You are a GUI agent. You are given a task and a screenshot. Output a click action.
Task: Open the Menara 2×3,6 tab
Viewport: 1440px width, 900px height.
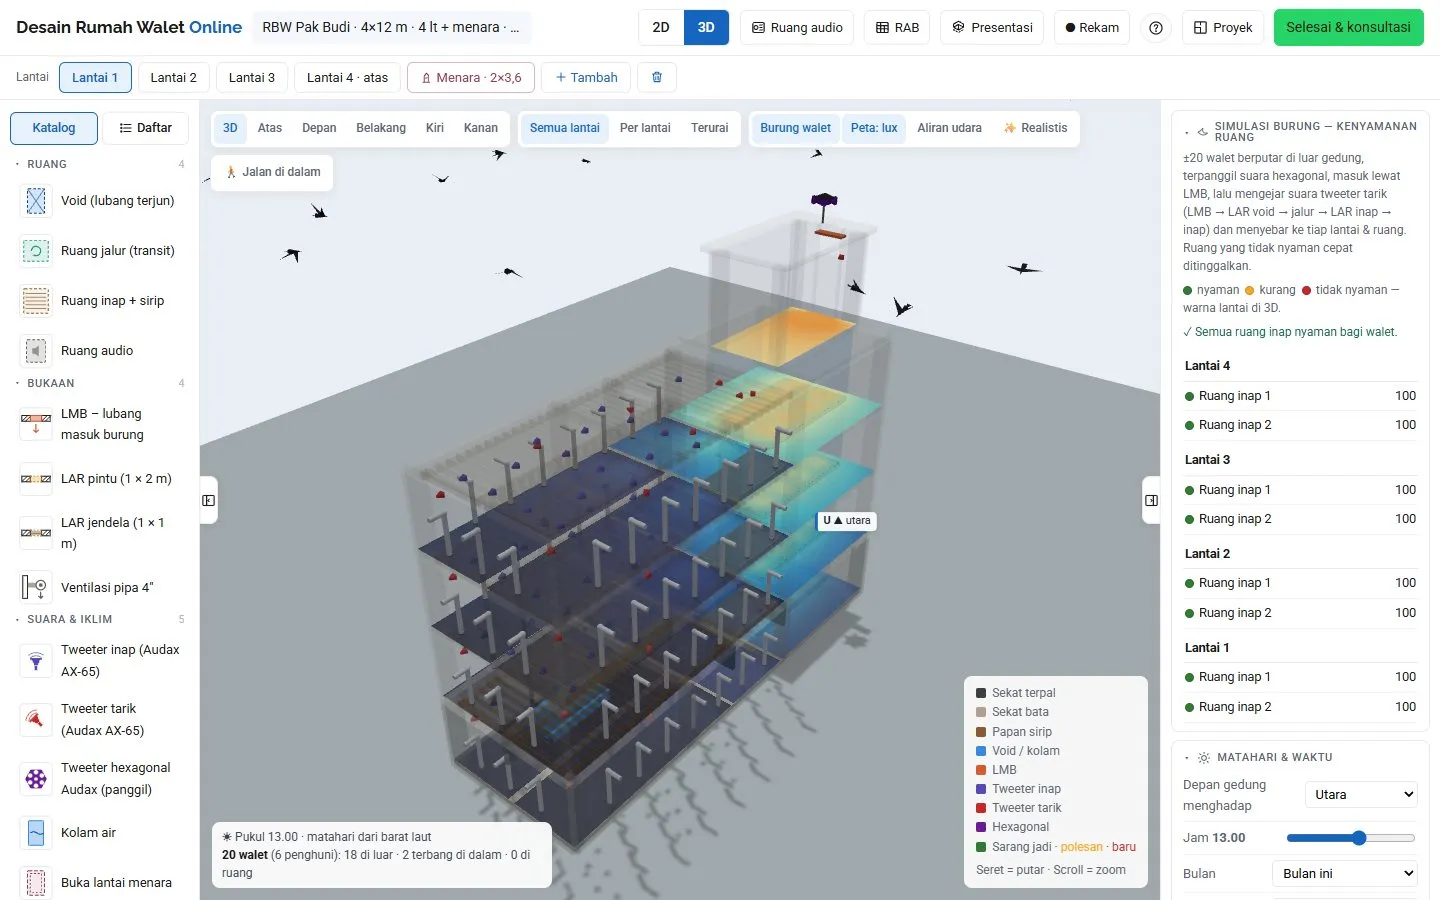471,77
